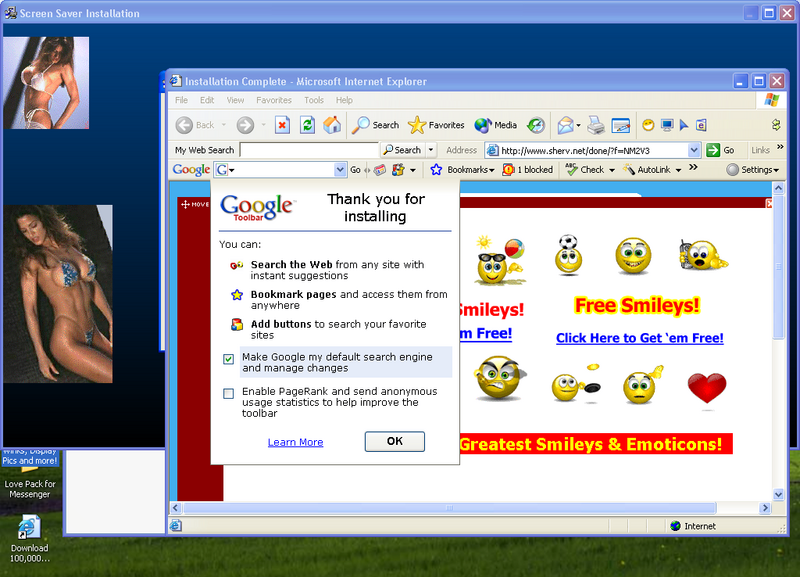Click the 'Free Smileys!' heading on the right
Viewport: 800px width, 577px height.
[637, 305]
